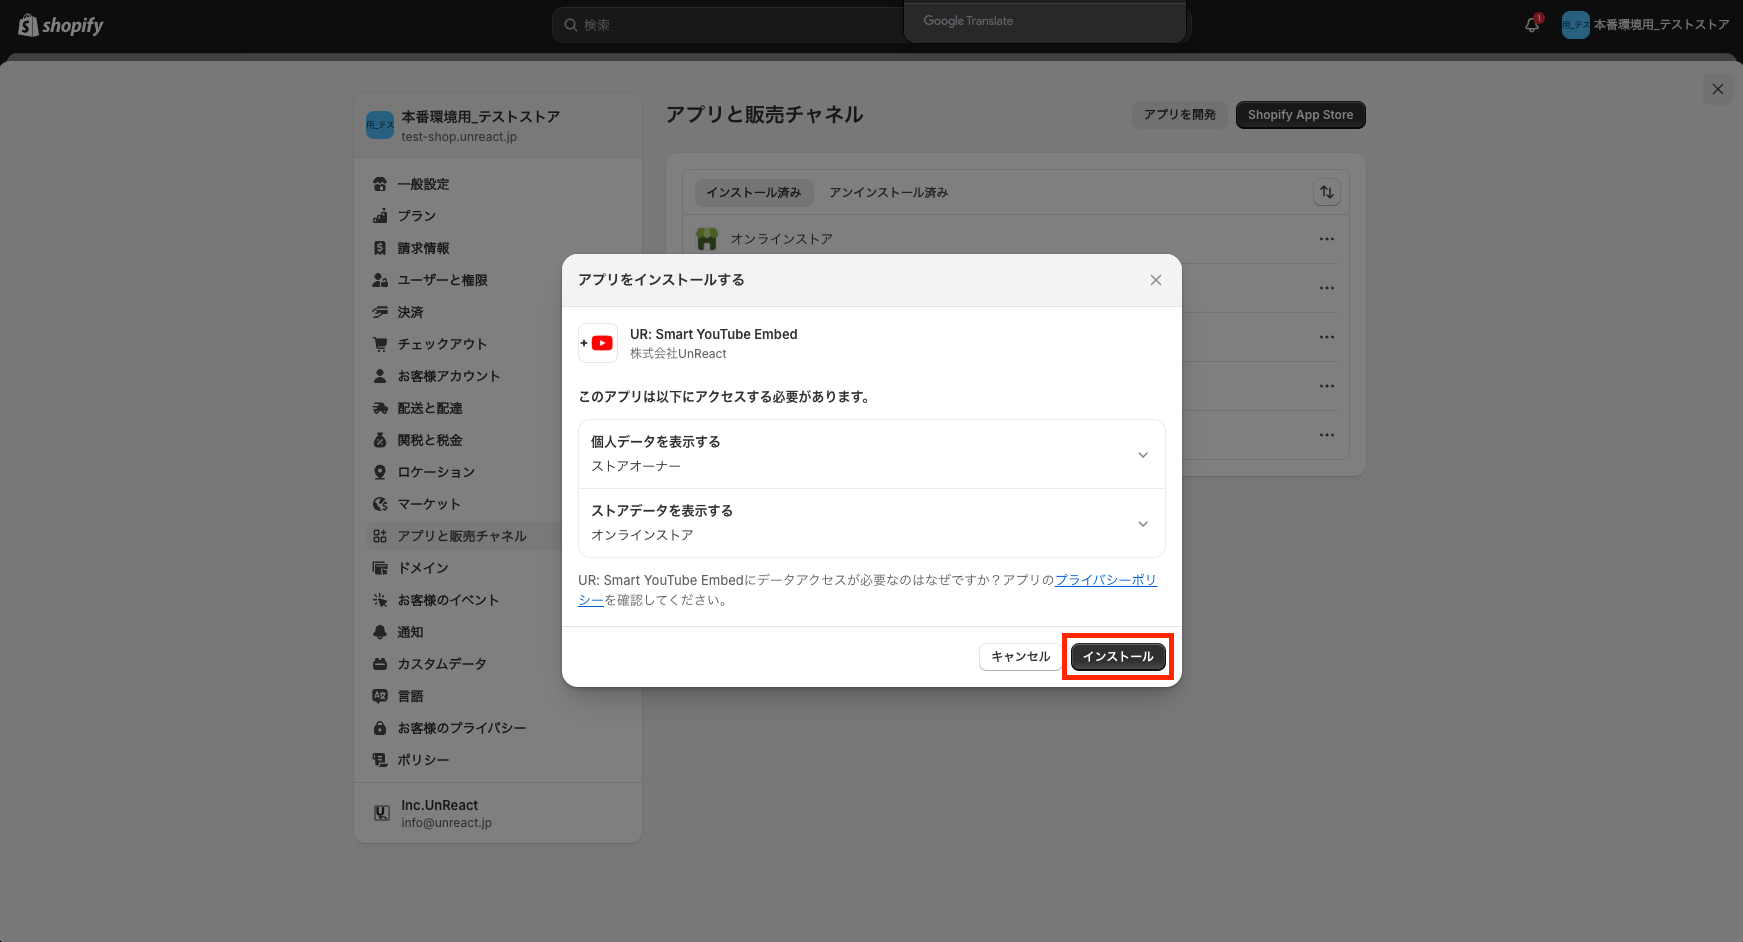This screenshot has width=1743, height=942.
Task: Open the store account avatar menu
Action: [x=1575, y=25]
